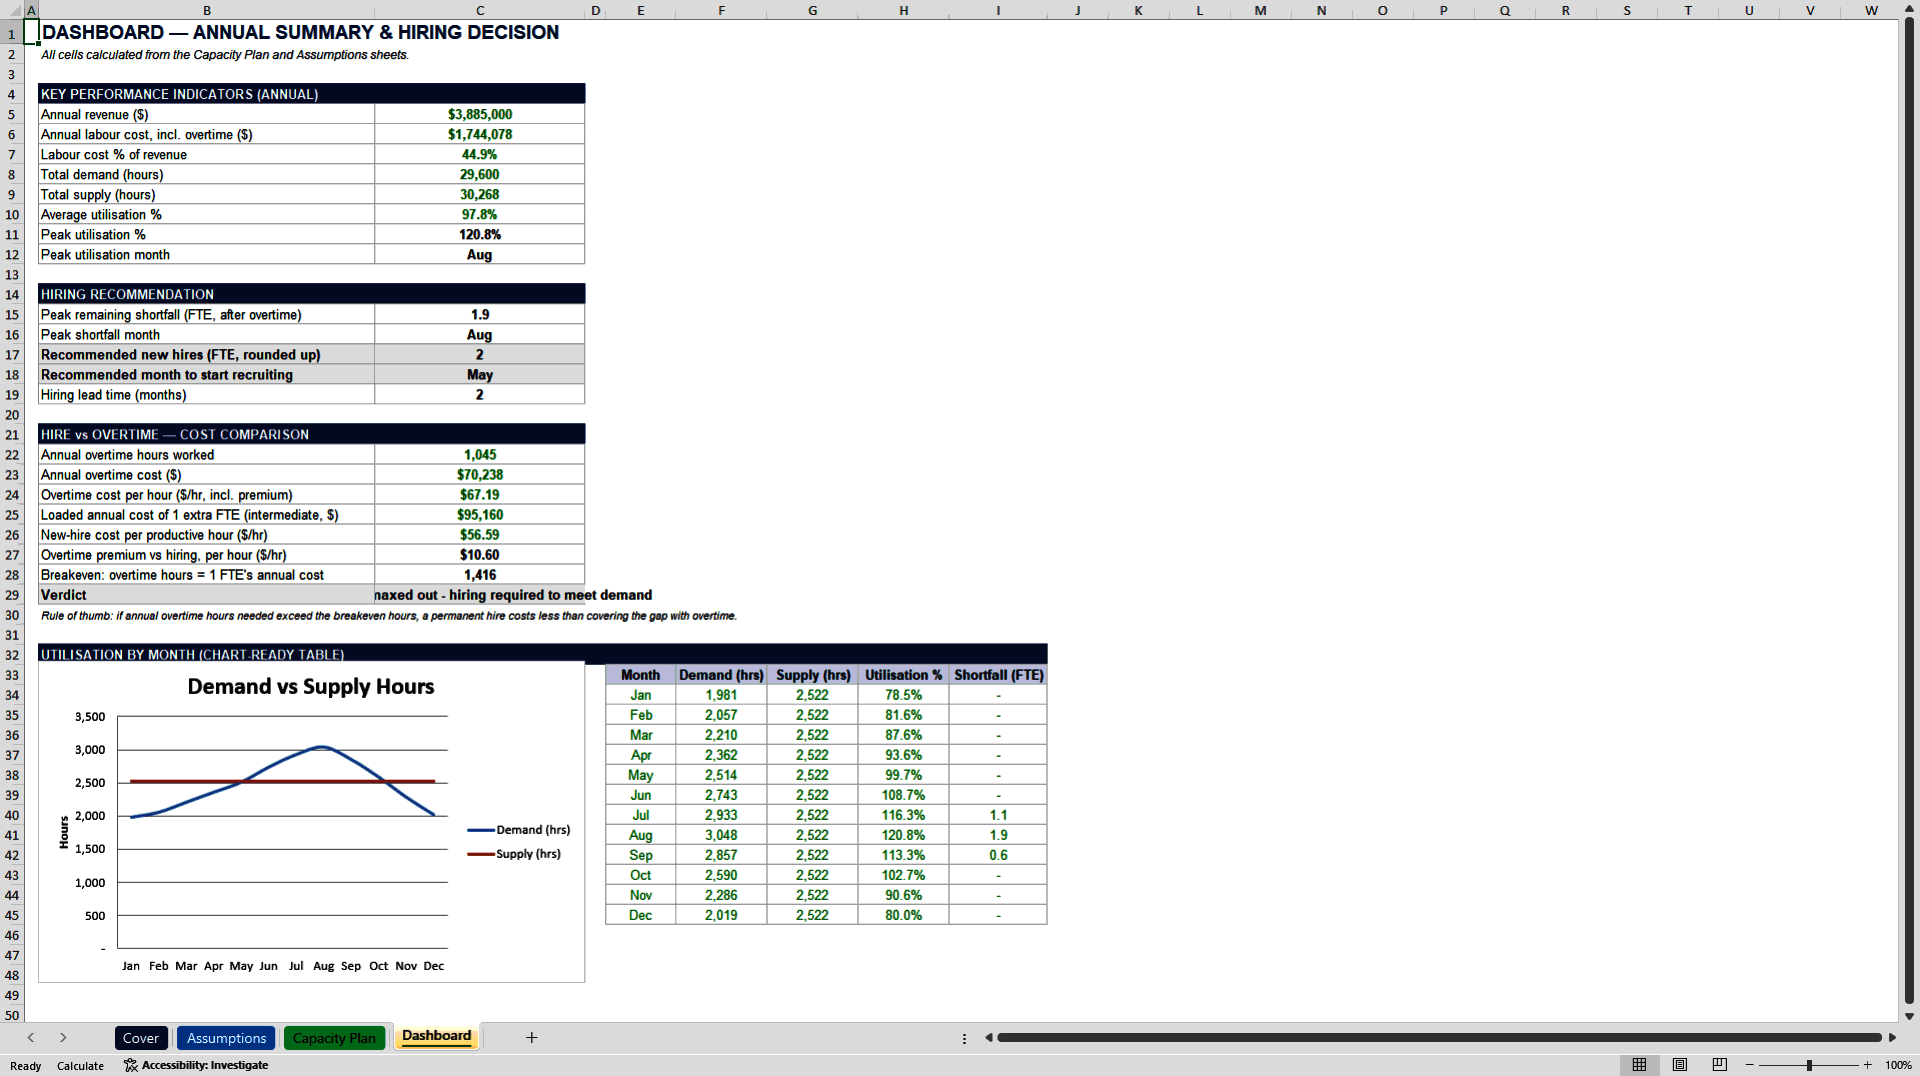Screen dimensions: 1920x1076
Task: Select row 29 header
Action: click(x=12, y=595)
